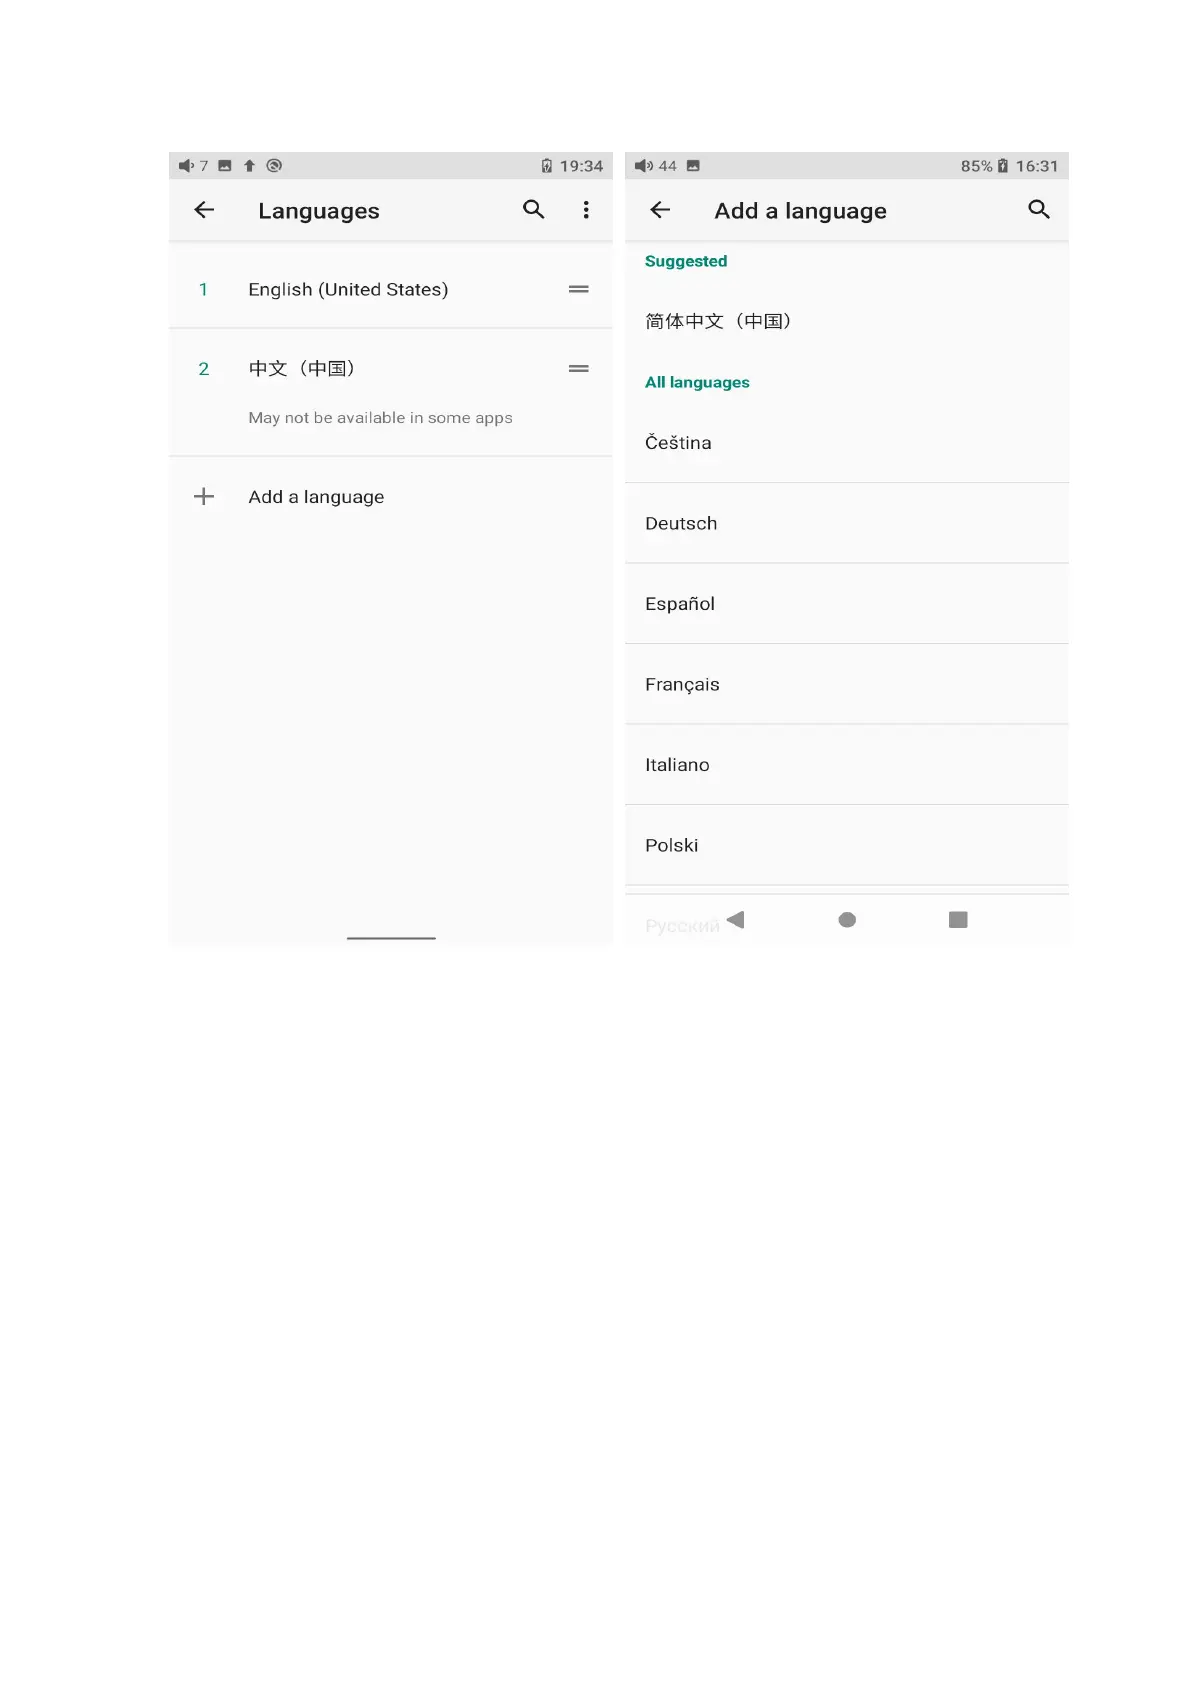The height and width of the screenshot is (1684, 1191).
Task: Open search on the Languages screen
Action: click(x=534, y=209)
